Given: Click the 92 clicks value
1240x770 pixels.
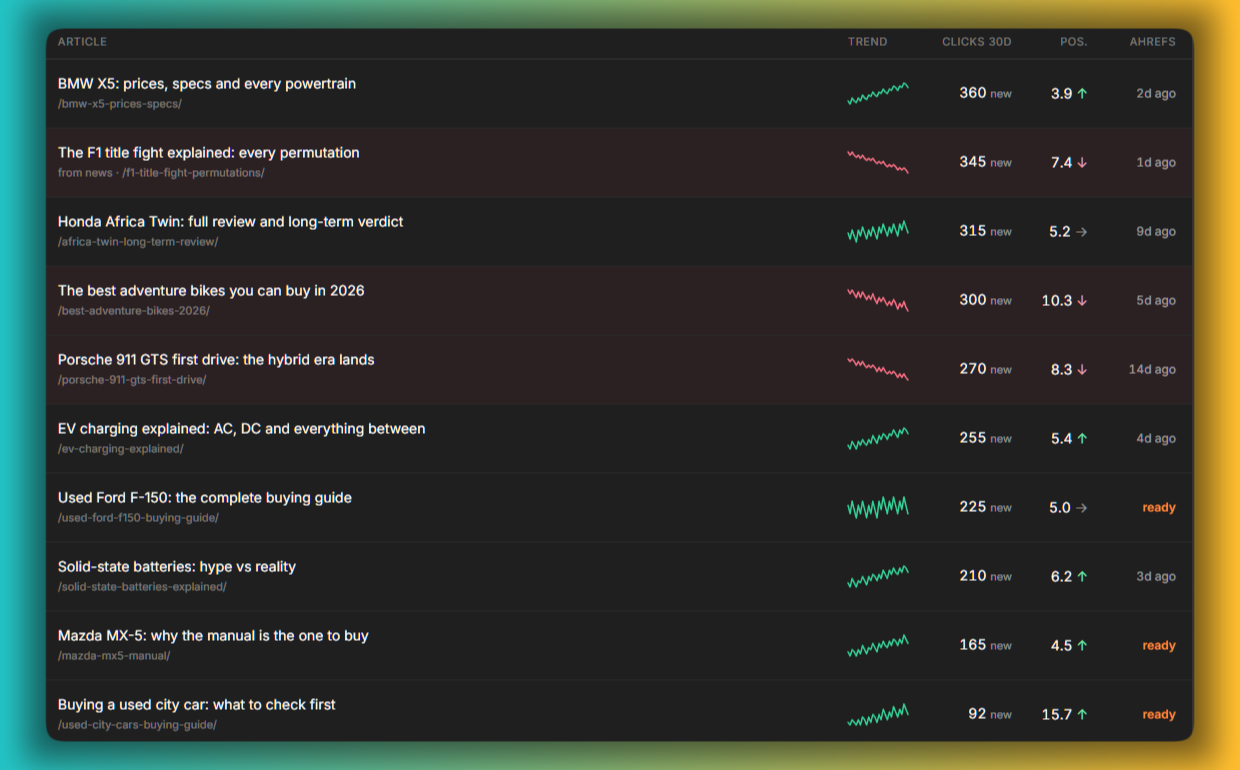Looking at the screenshot, I should coord(977,714).
